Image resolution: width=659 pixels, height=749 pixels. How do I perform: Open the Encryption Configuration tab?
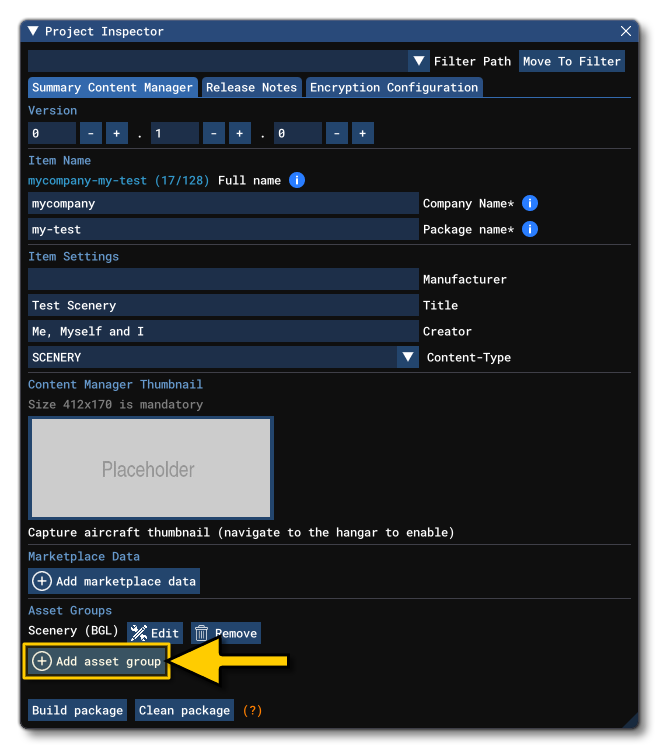pyautogui.click(x=394, y=87)
